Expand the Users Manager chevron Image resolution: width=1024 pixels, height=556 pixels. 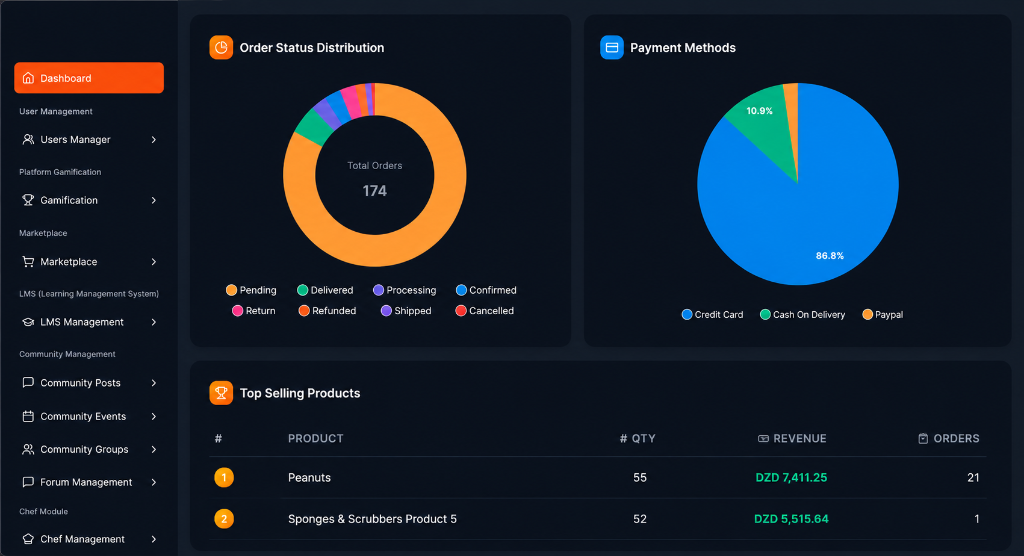tap(153, 139)
